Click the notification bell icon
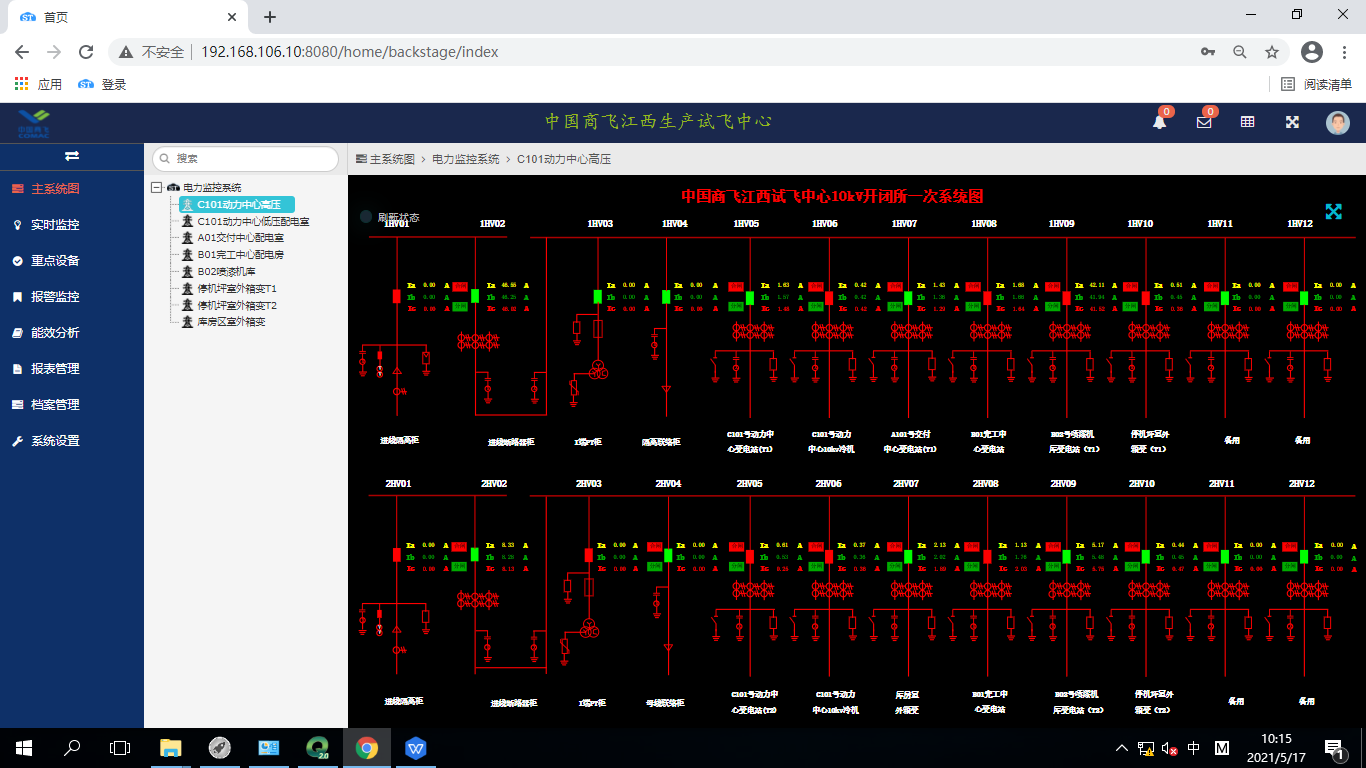 1160,122
